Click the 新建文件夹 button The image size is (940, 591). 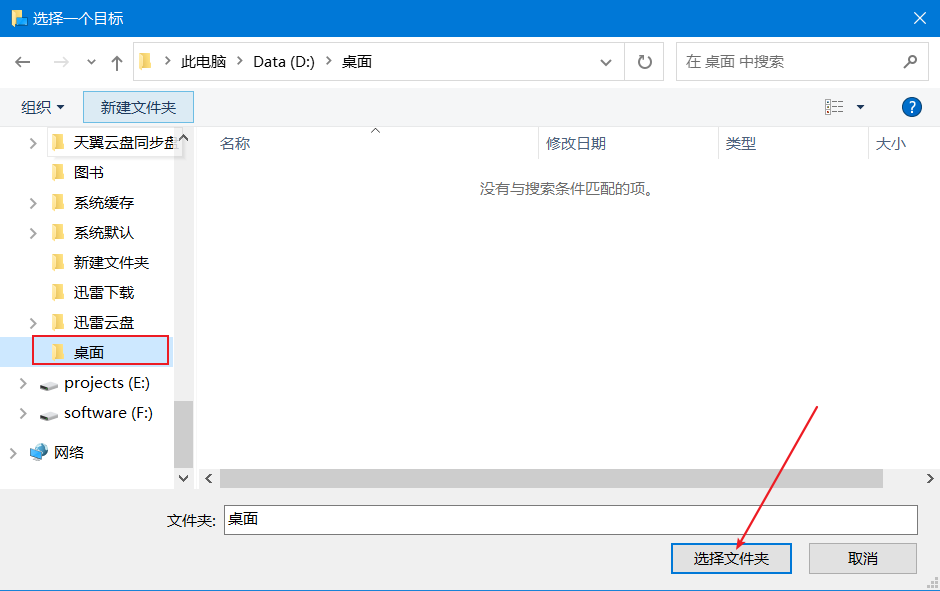(x=138, y=107)
